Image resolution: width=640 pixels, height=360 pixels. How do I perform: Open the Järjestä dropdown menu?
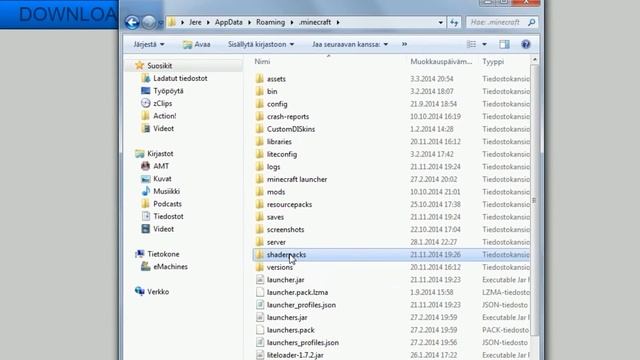click(x=149, y=44)
